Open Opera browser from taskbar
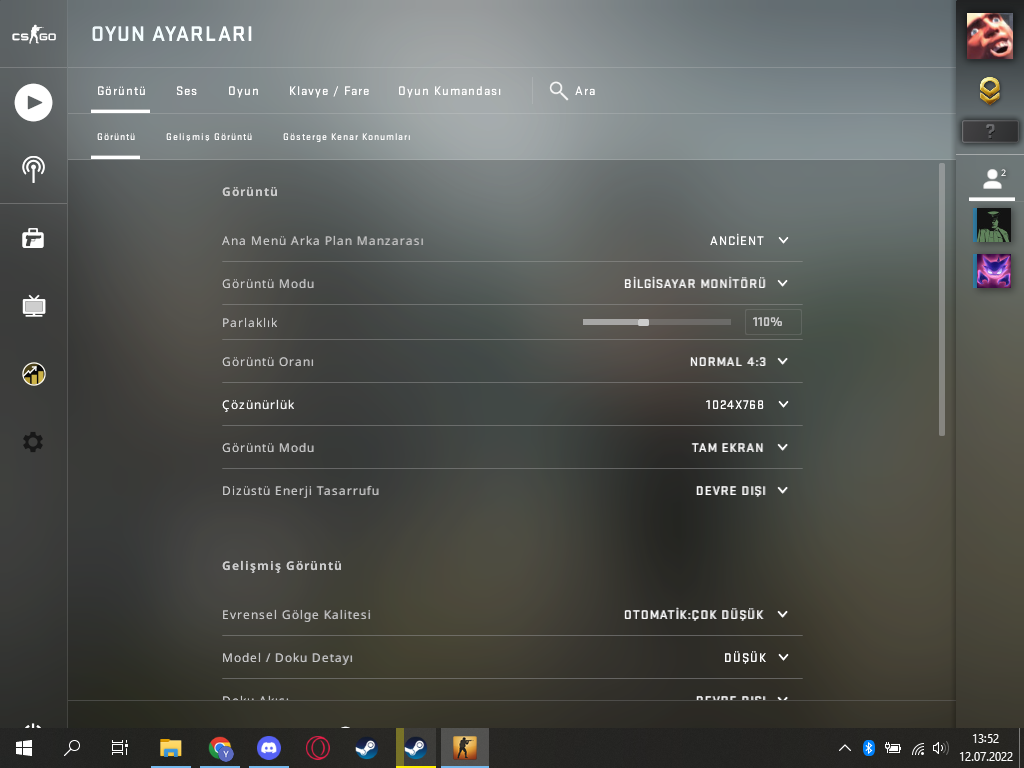 pos(317,748)
